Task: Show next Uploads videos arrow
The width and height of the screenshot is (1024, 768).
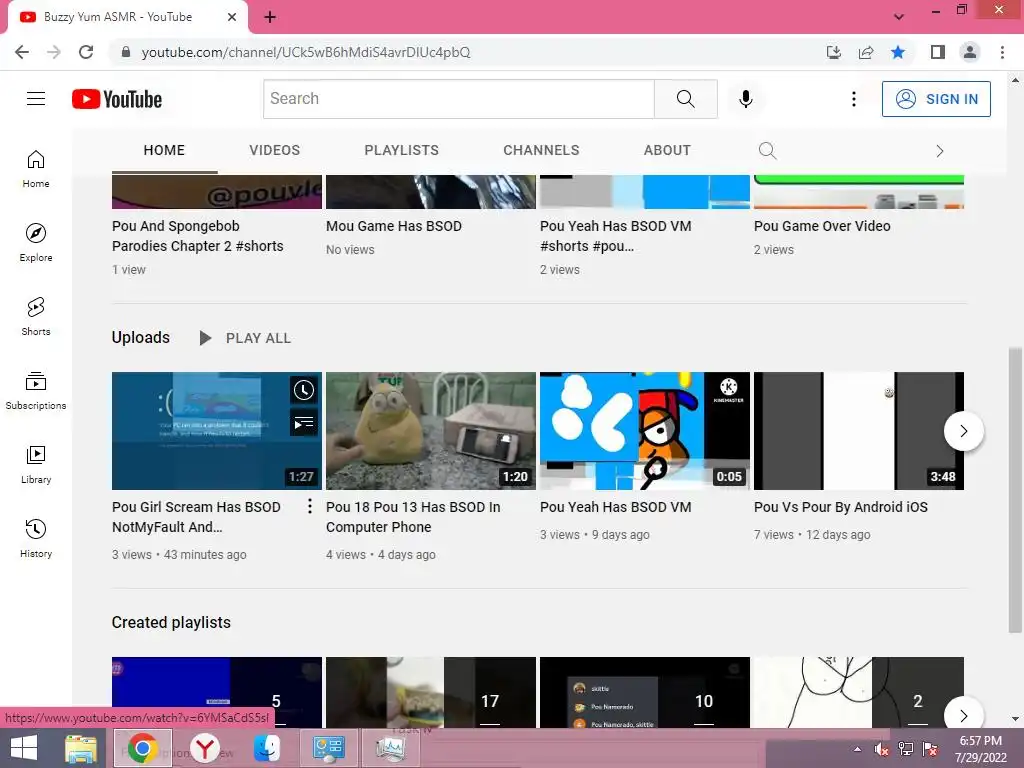Action: click(x=963, y=431)
